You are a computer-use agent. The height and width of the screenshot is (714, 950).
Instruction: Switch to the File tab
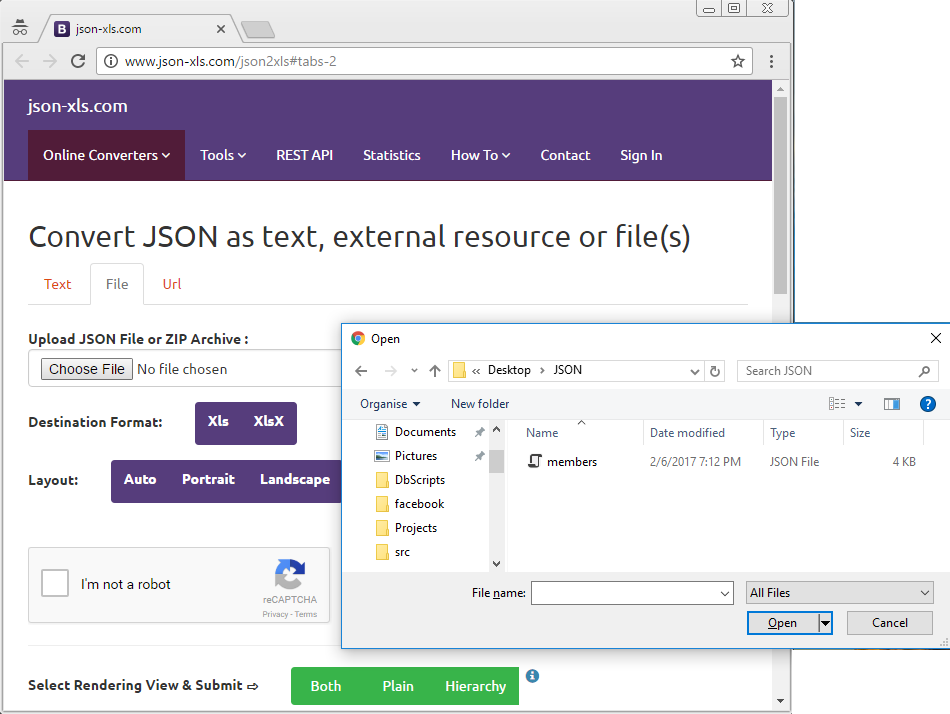(117, 284)
